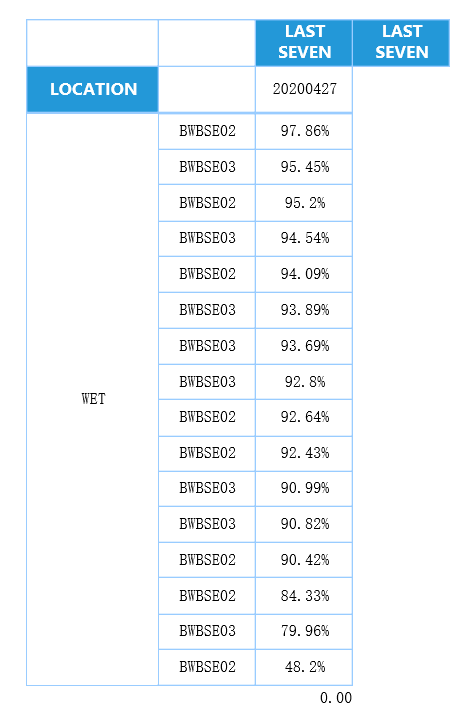Select the lowest 48.2% cell

coord(304,667)
